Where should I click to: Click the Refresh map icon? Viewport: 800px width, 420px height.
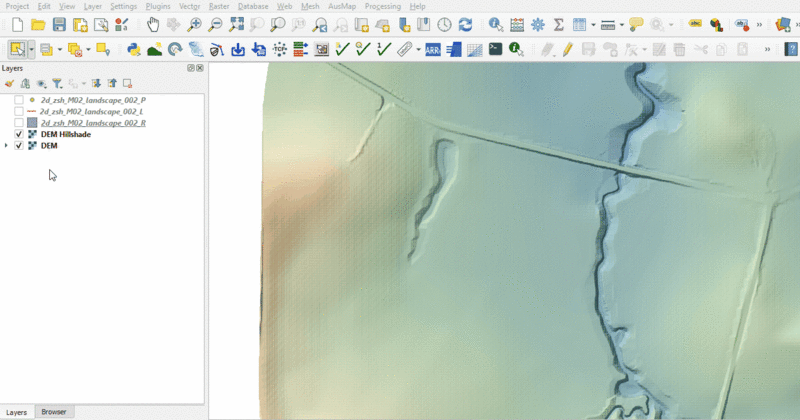point(465,25)
